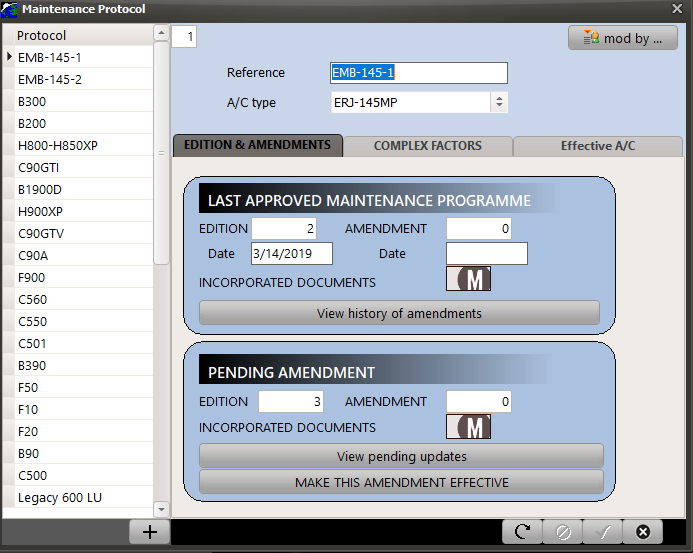Click the checkmark save icon
The width and height of the screenshot is (693, 553).
pos(603,532)
